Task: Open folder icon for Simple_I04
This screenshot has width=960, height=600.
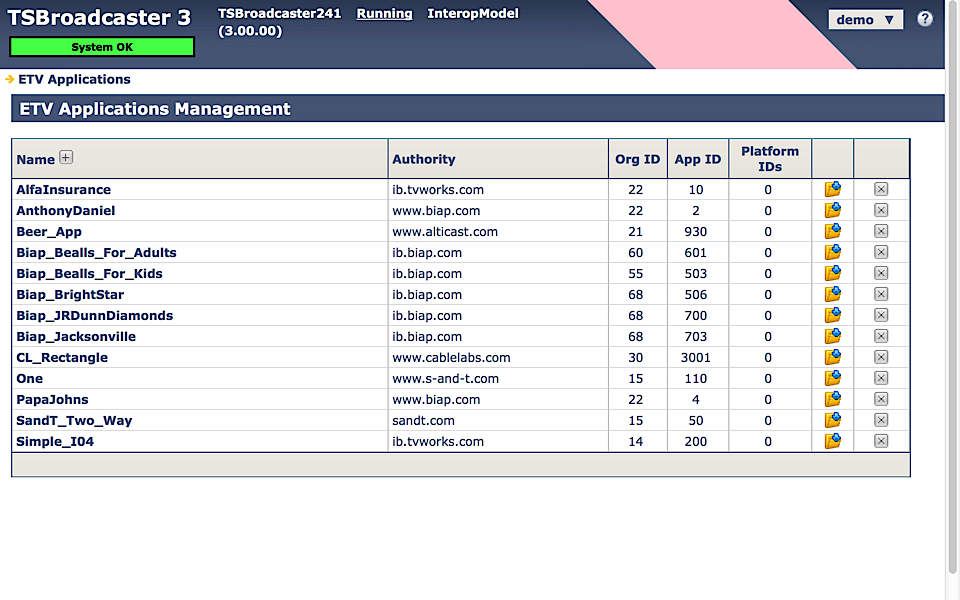Action: [x=832, y=441]
